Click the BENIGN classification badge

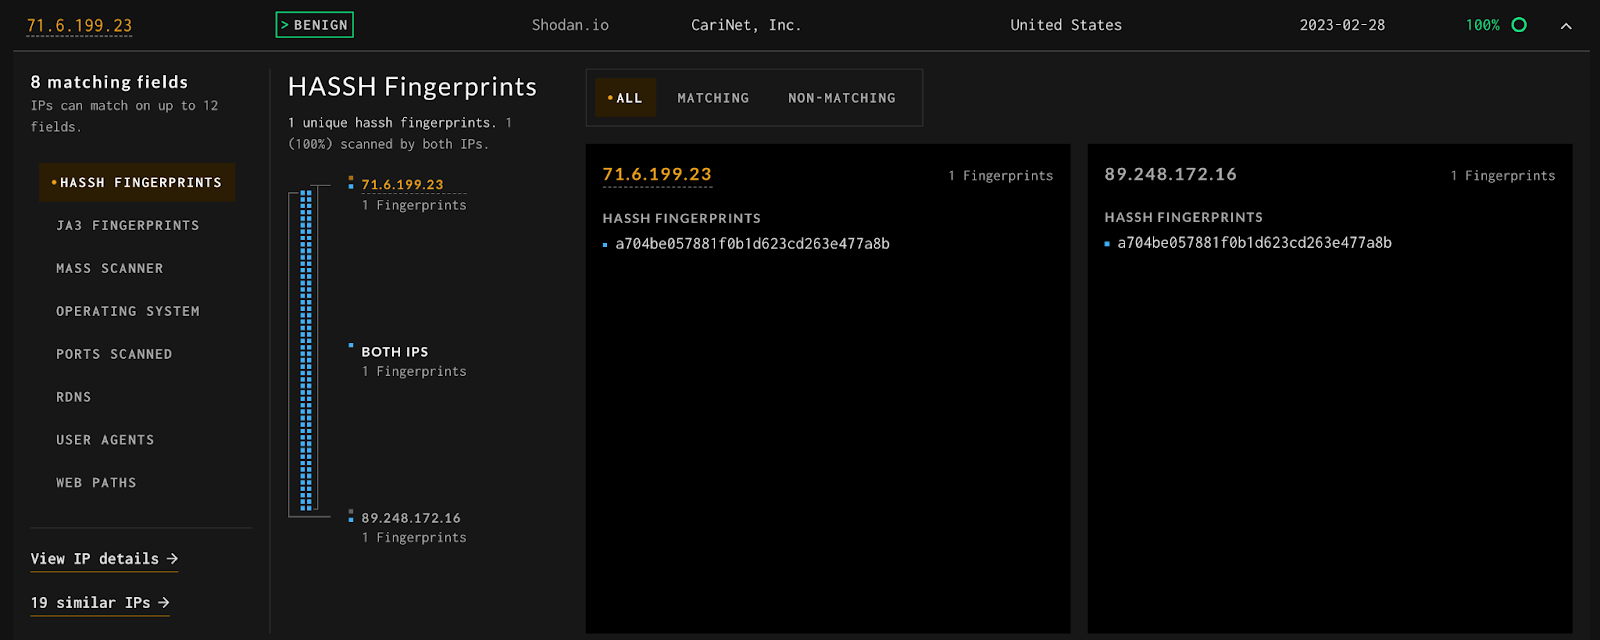pyautogui.click(x=314, y=25)
